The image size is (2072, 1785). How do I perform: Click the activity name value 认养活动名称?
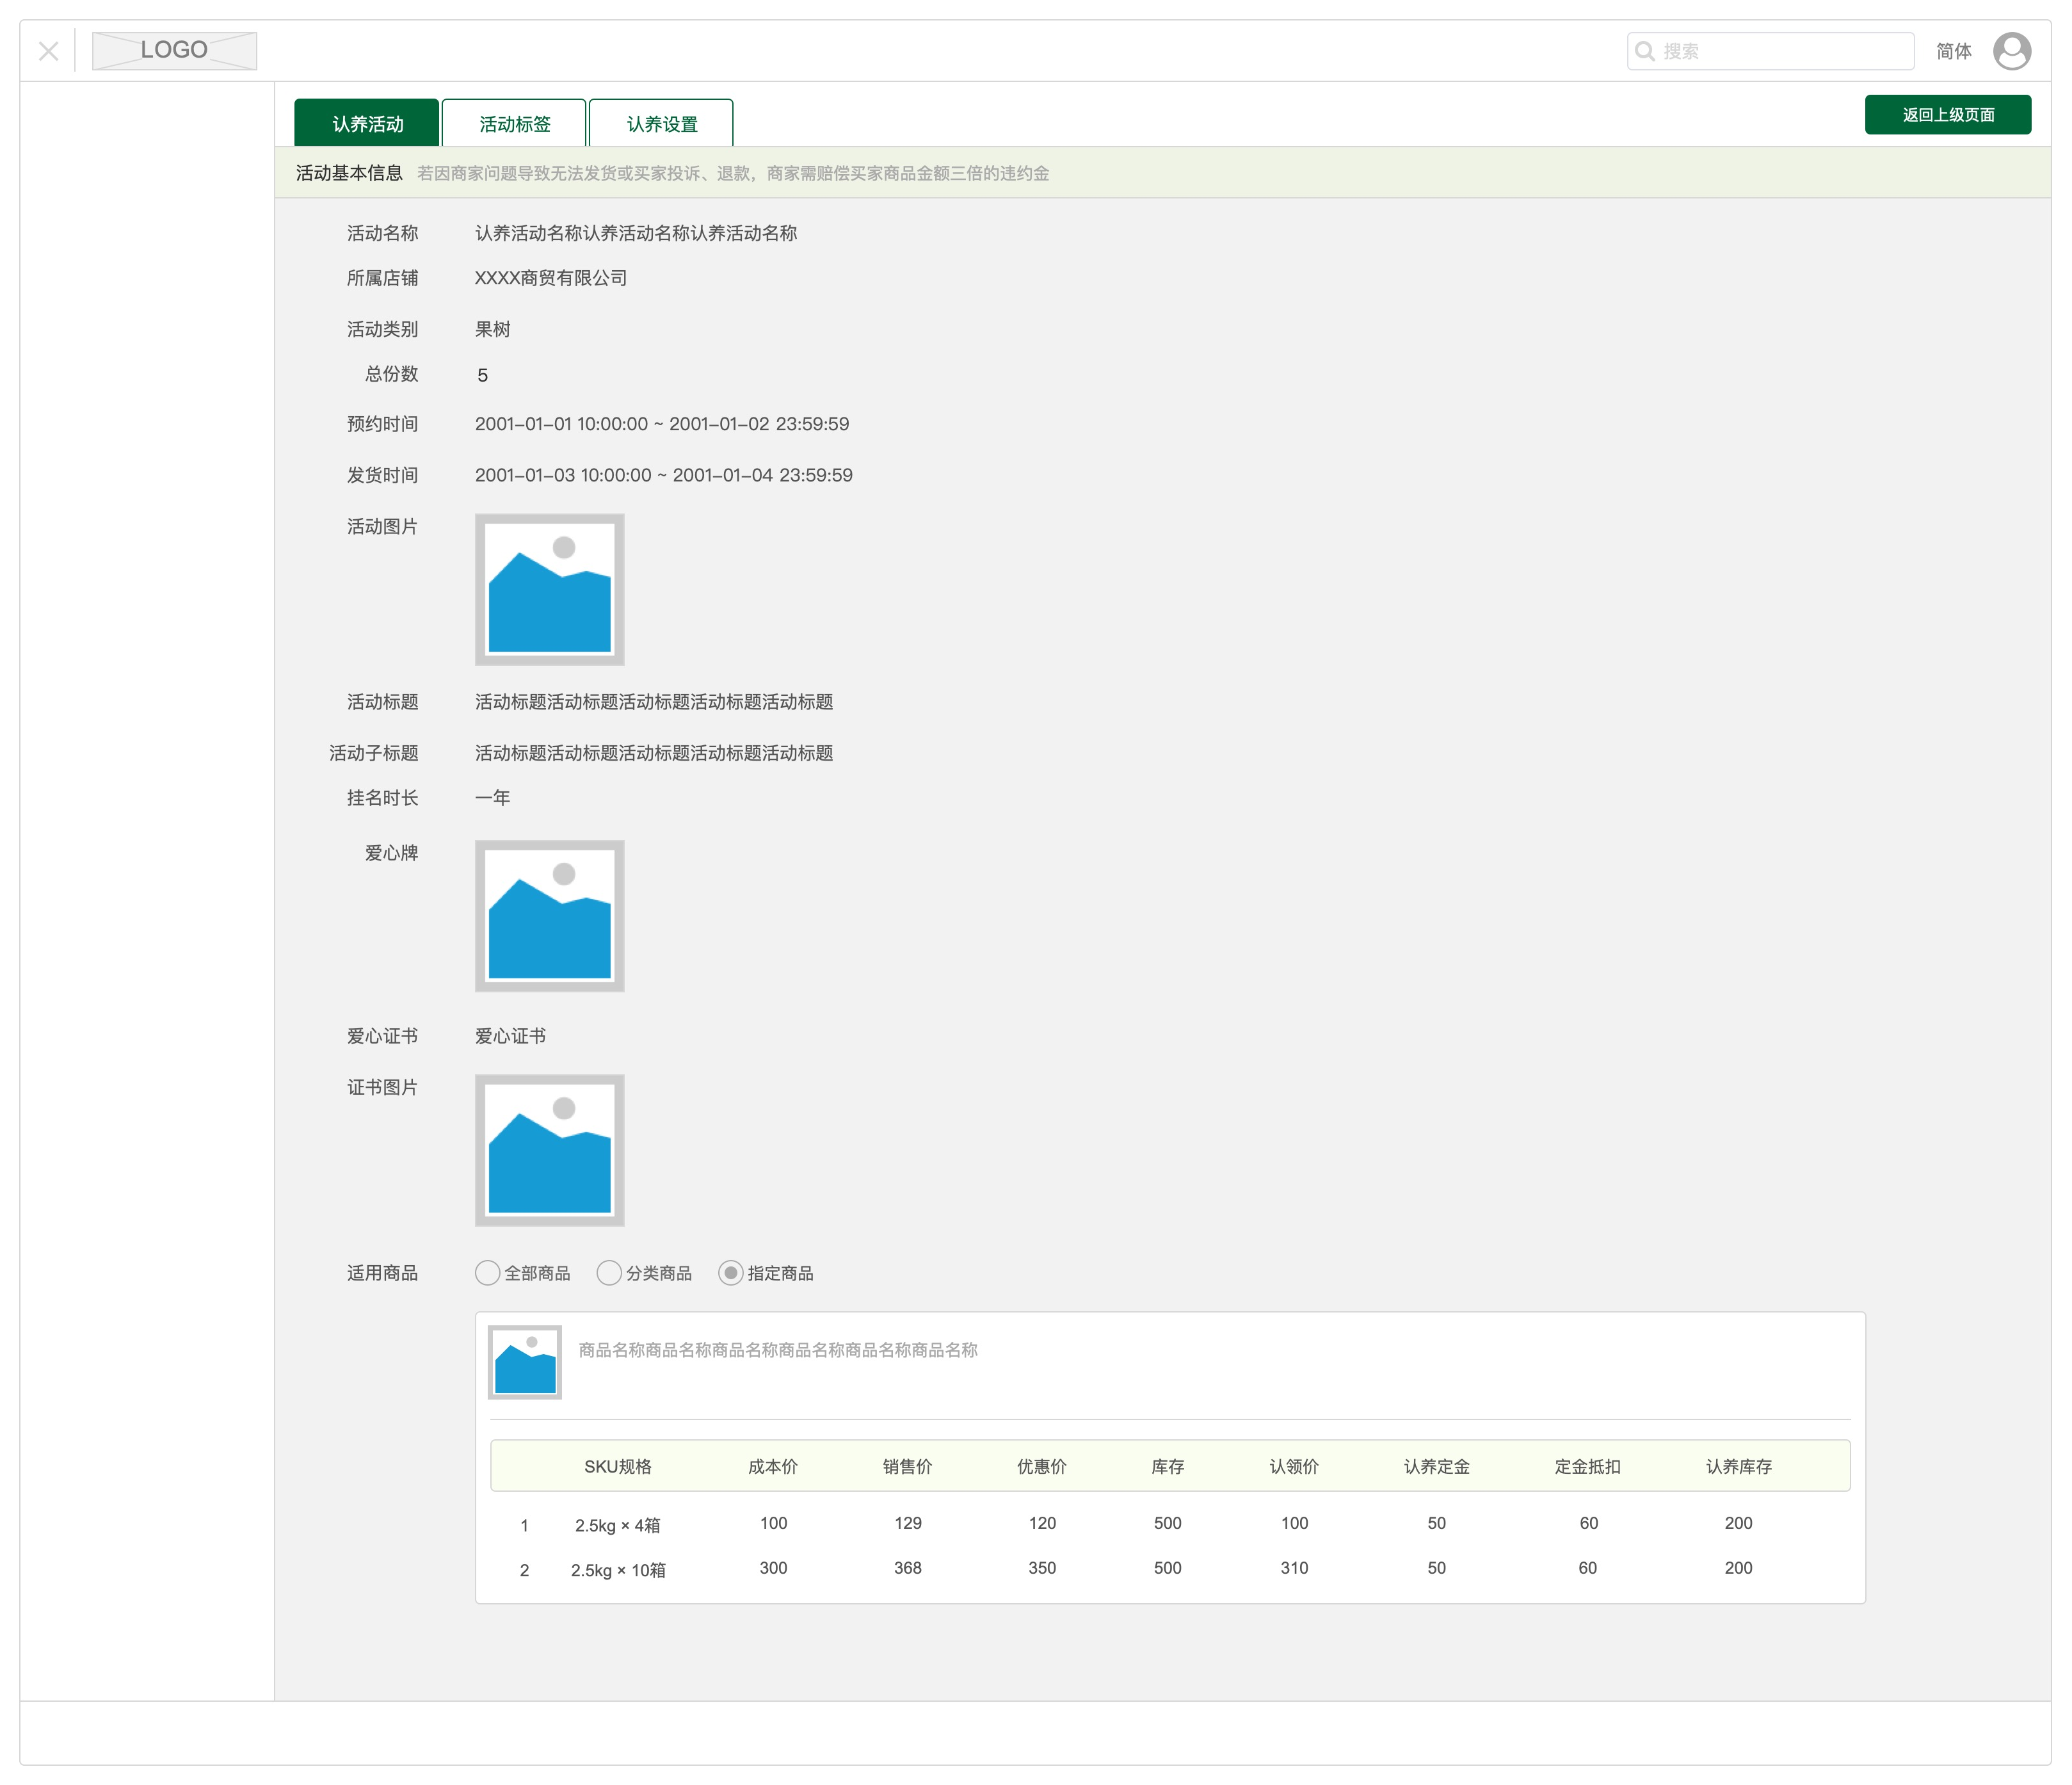635,233
